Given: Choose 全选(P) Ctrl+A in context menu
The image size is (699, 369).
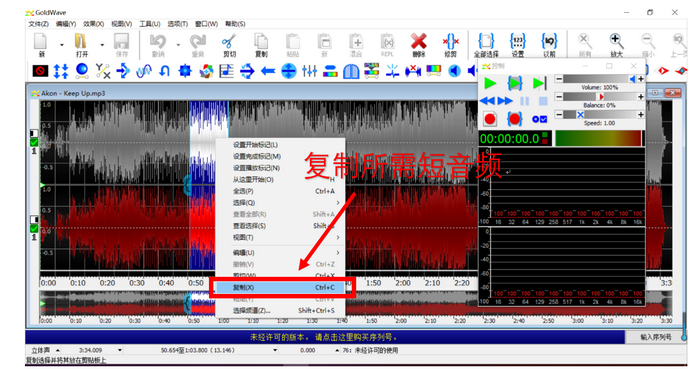Looking at the screenshot, I should pos(280,191).
